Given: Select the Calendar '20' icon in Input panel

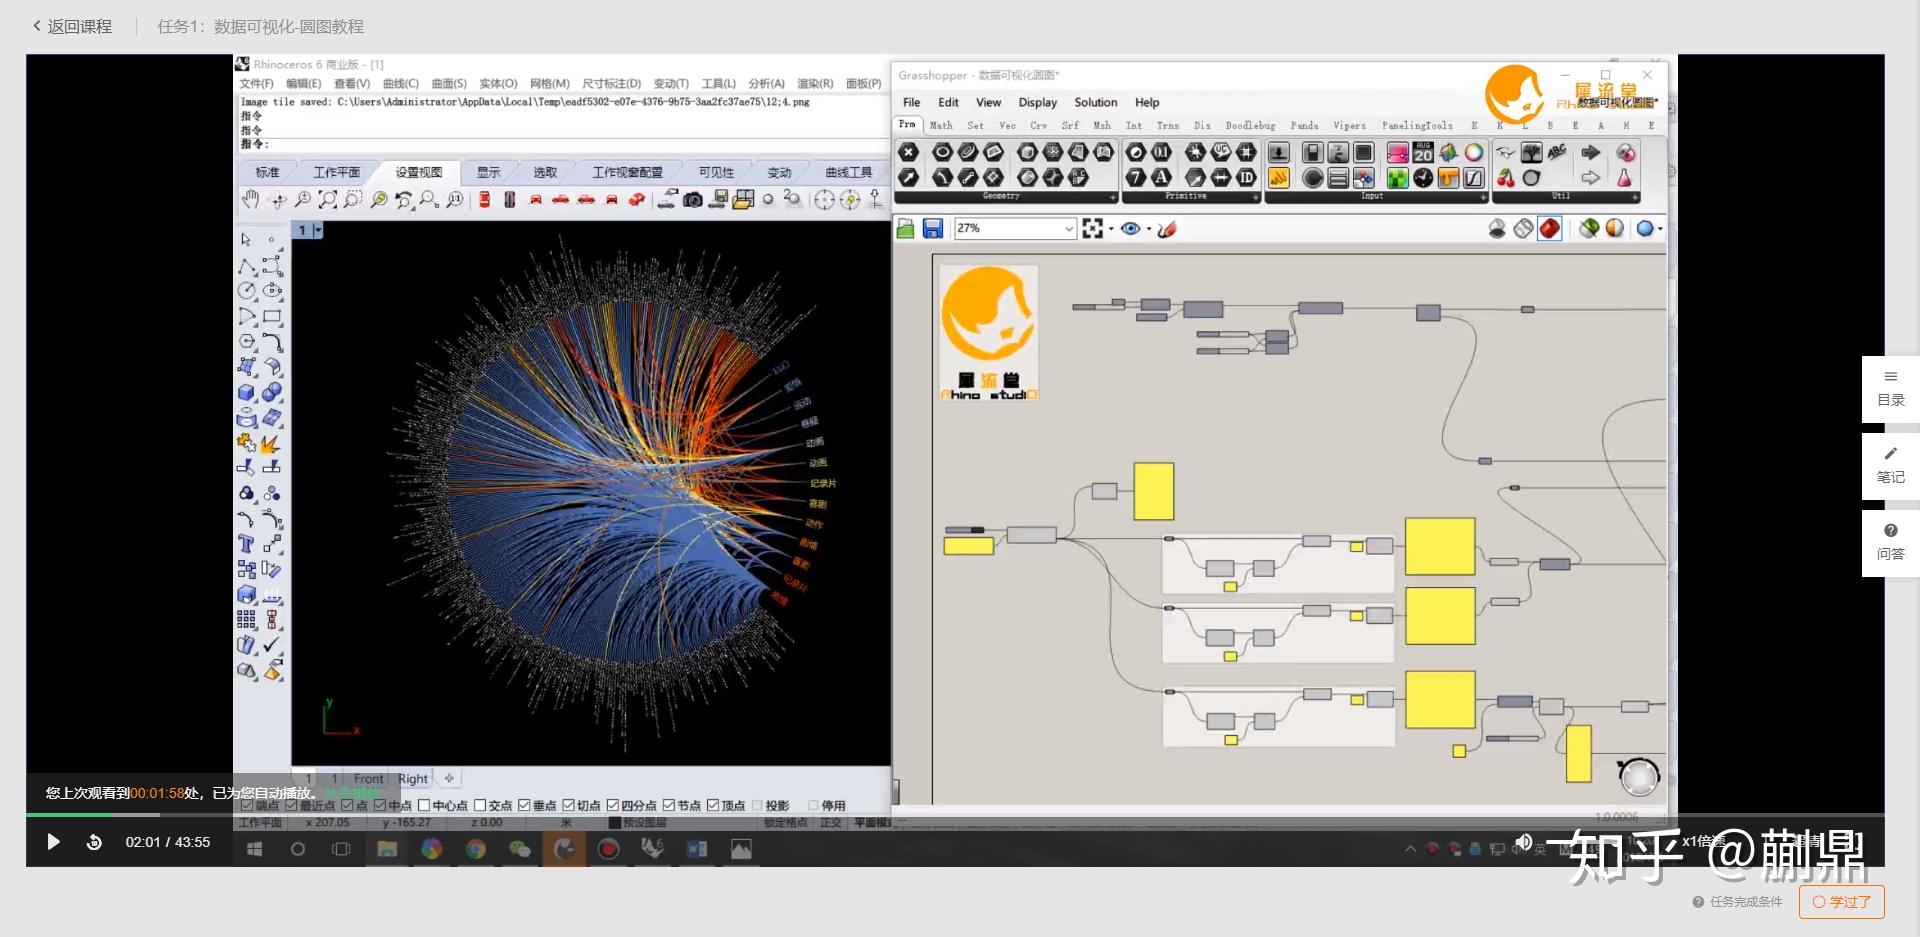Looking at the screenshot, I should (x=1423, y=152).
